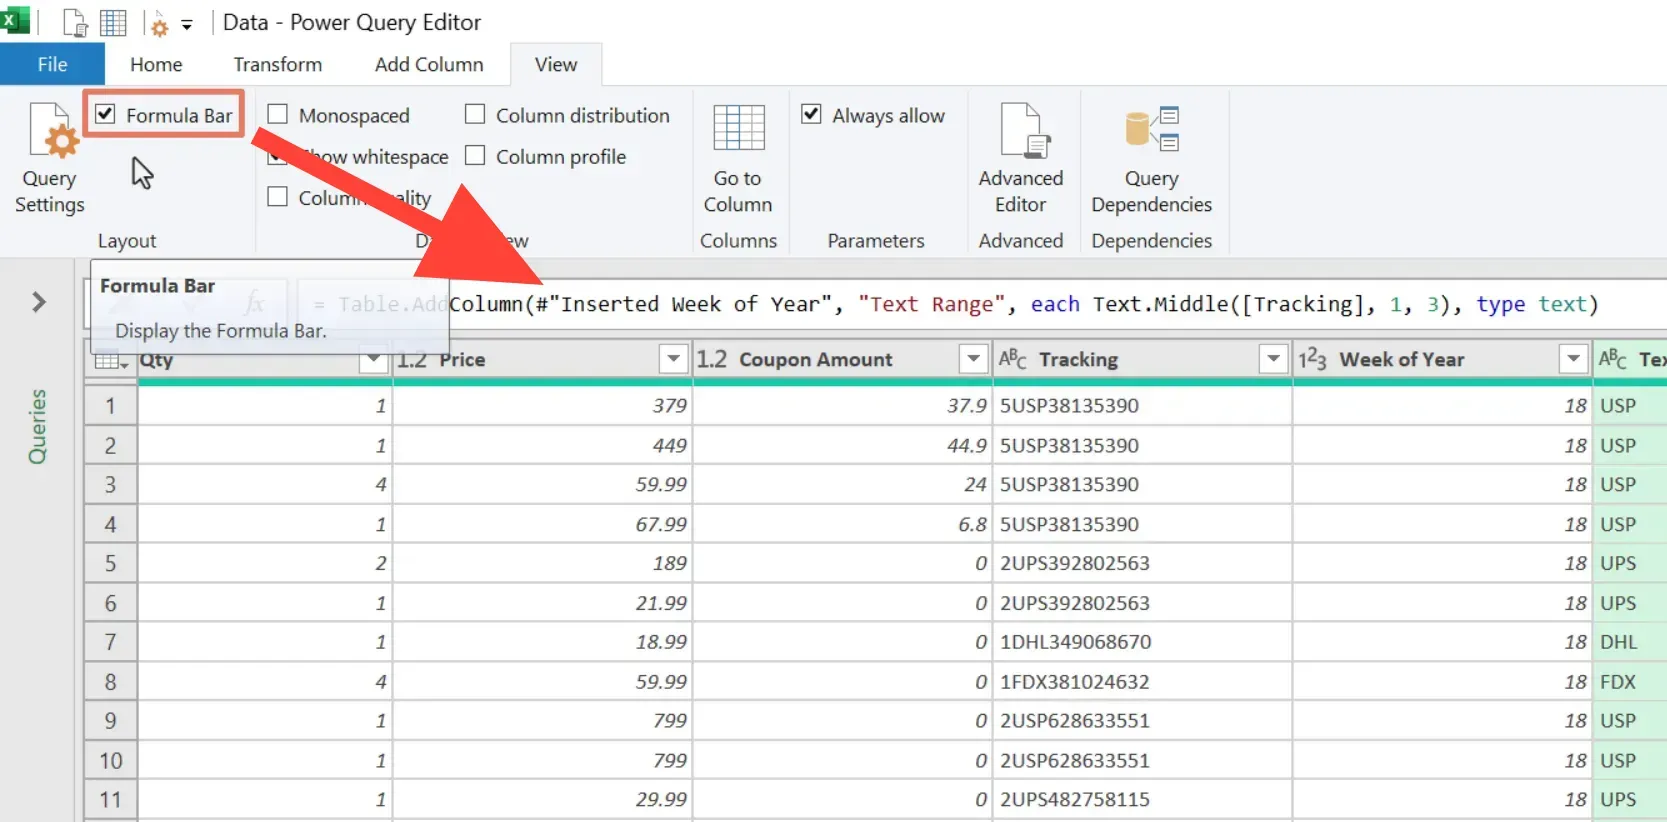Viewport: 1667px width, 822px height.
Task: Click the table icon in quick access toolbar
Action: (x=113, y=22)
